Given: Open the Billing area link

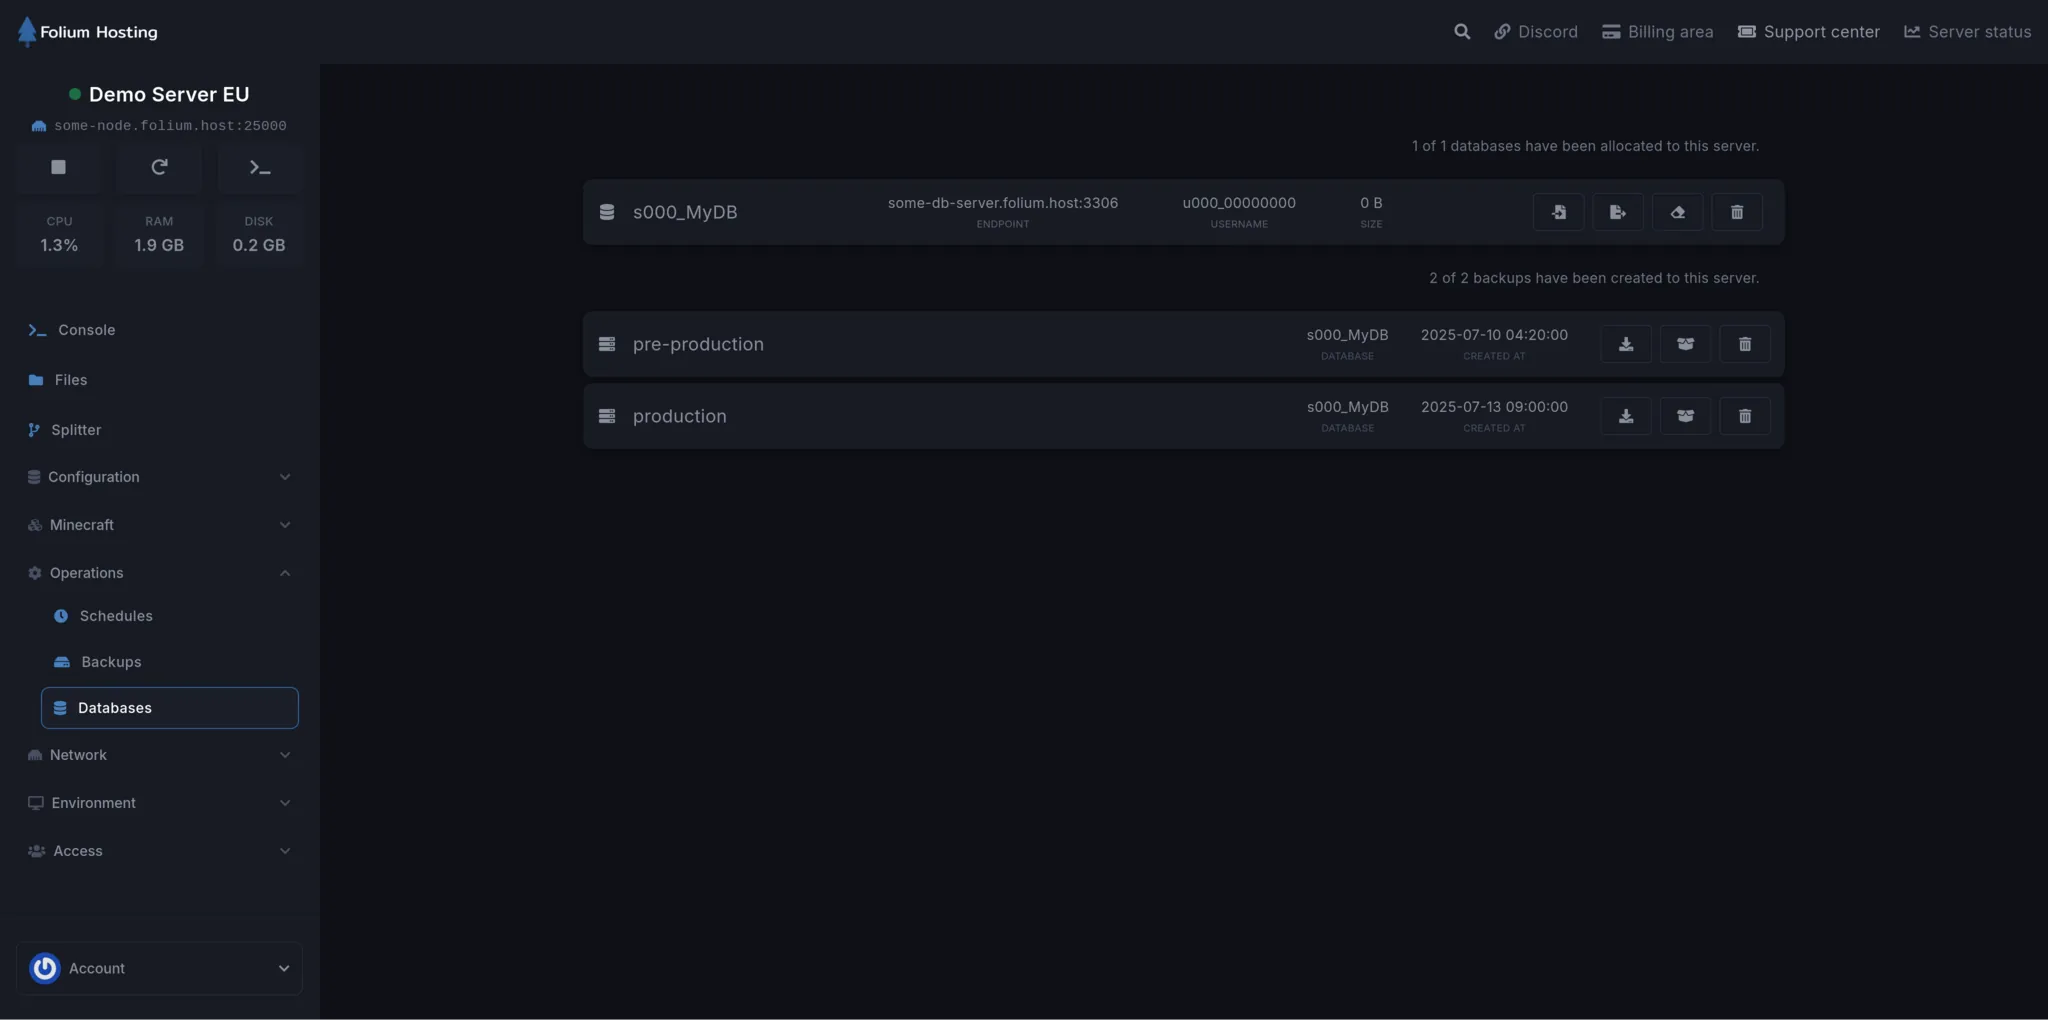Looking at the screenshot, I should [1656, 31].
